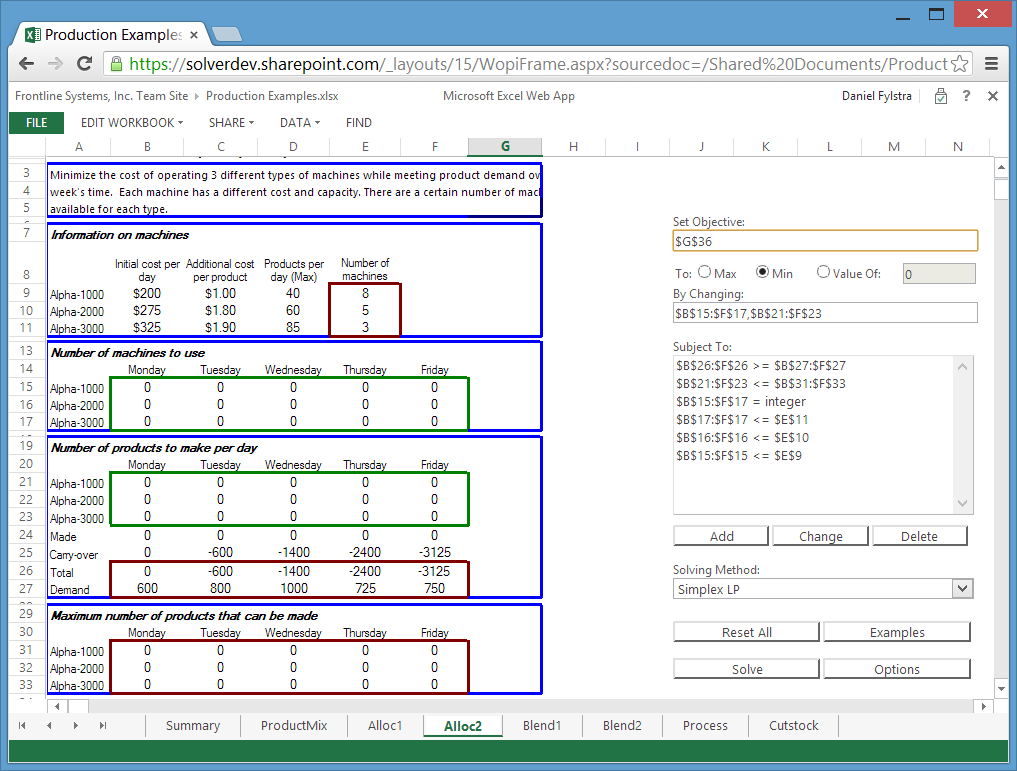Switch to the ProductMix sheet tab
The image size is (1017, 771).
click(294, 726)
